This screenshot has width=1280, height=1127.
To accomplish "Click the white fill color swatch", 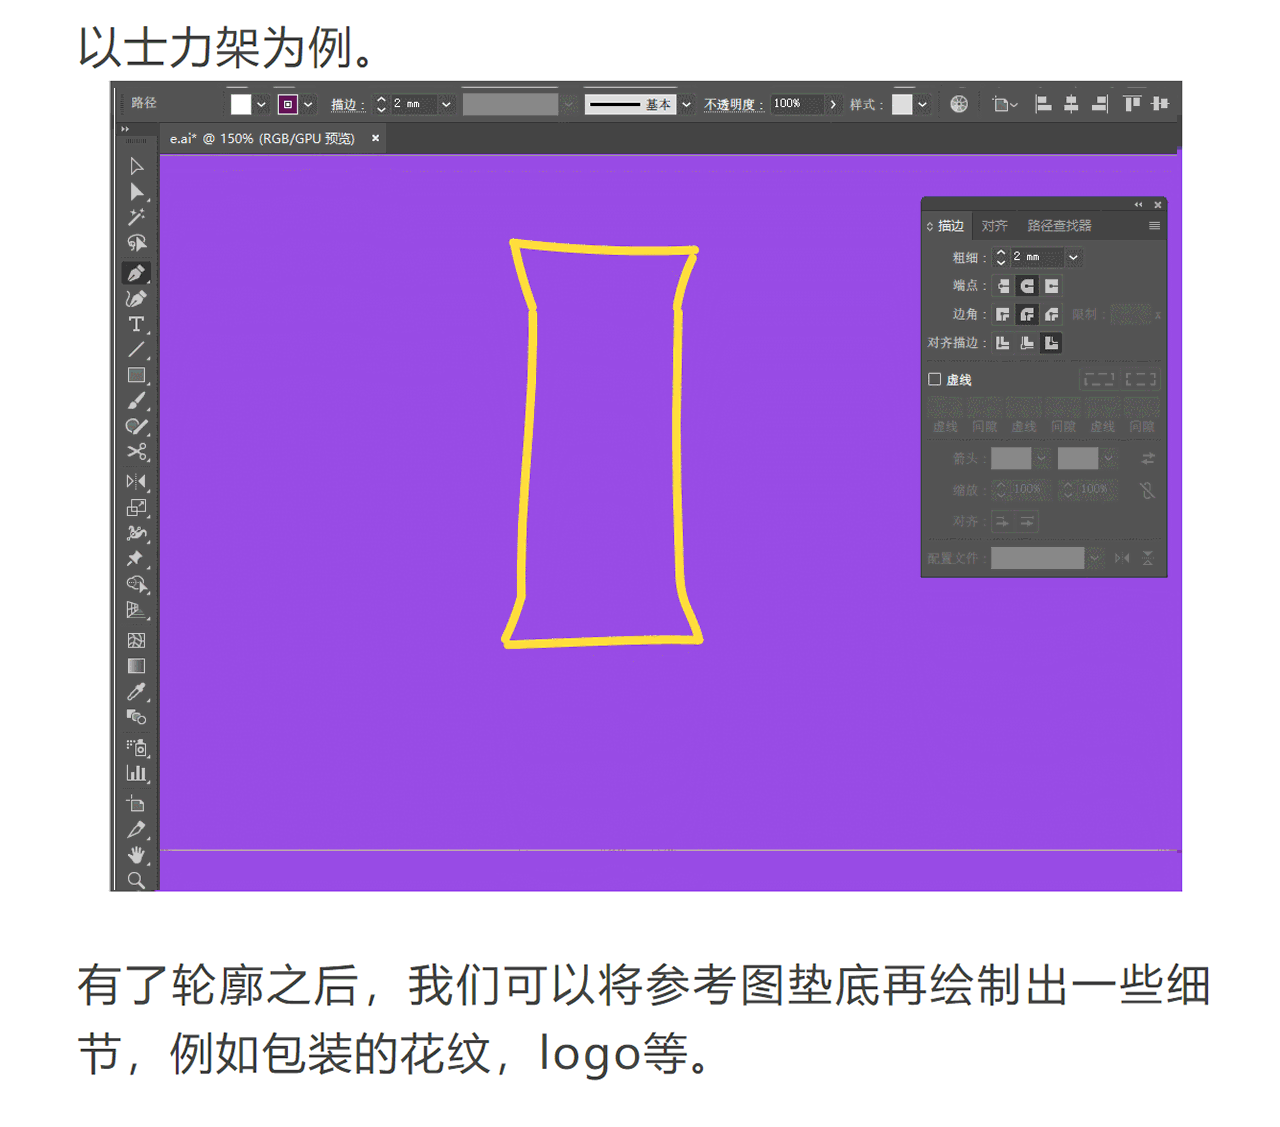I will pyautogui.click(x=241, y=104).
